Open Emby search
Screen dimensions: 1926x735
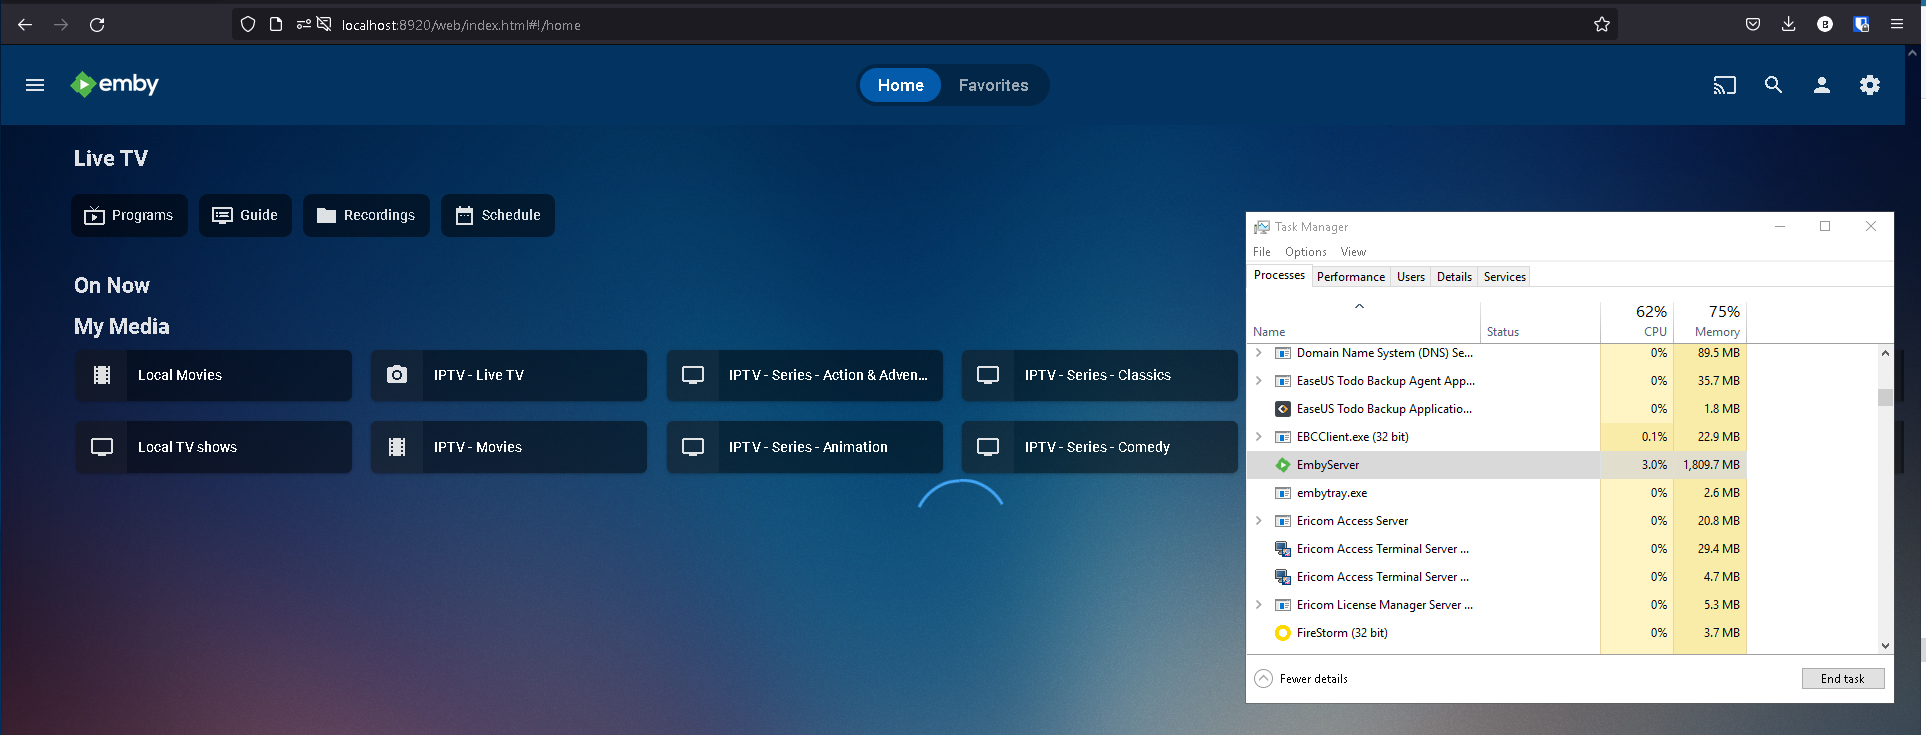(1773, 85)
